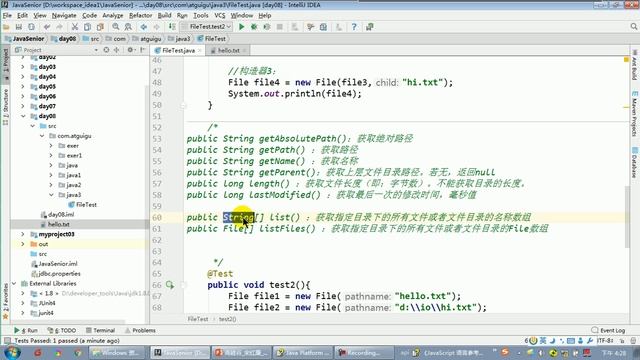
Task: Switch to Recording taskbar window
Action: tap(364, 353)
